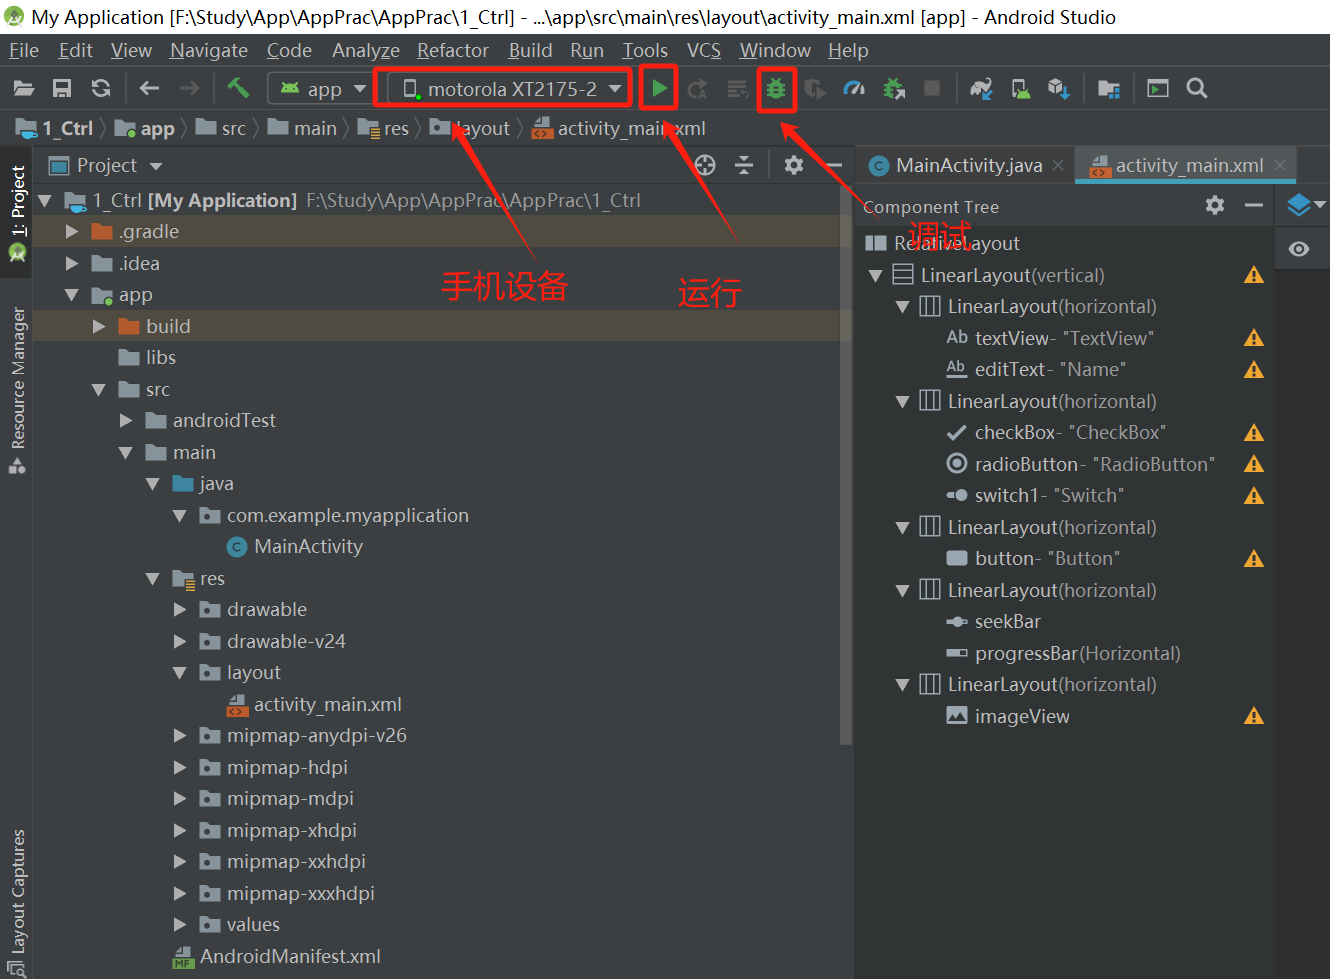
Task: Click the Run Anything terminal icon
Action: tap(1158, 89)
